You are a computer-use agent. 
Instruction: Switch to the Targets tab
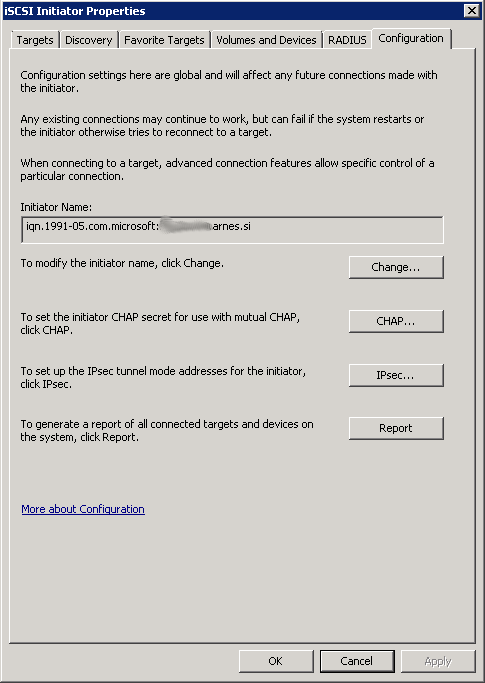[x=35, y=40]
